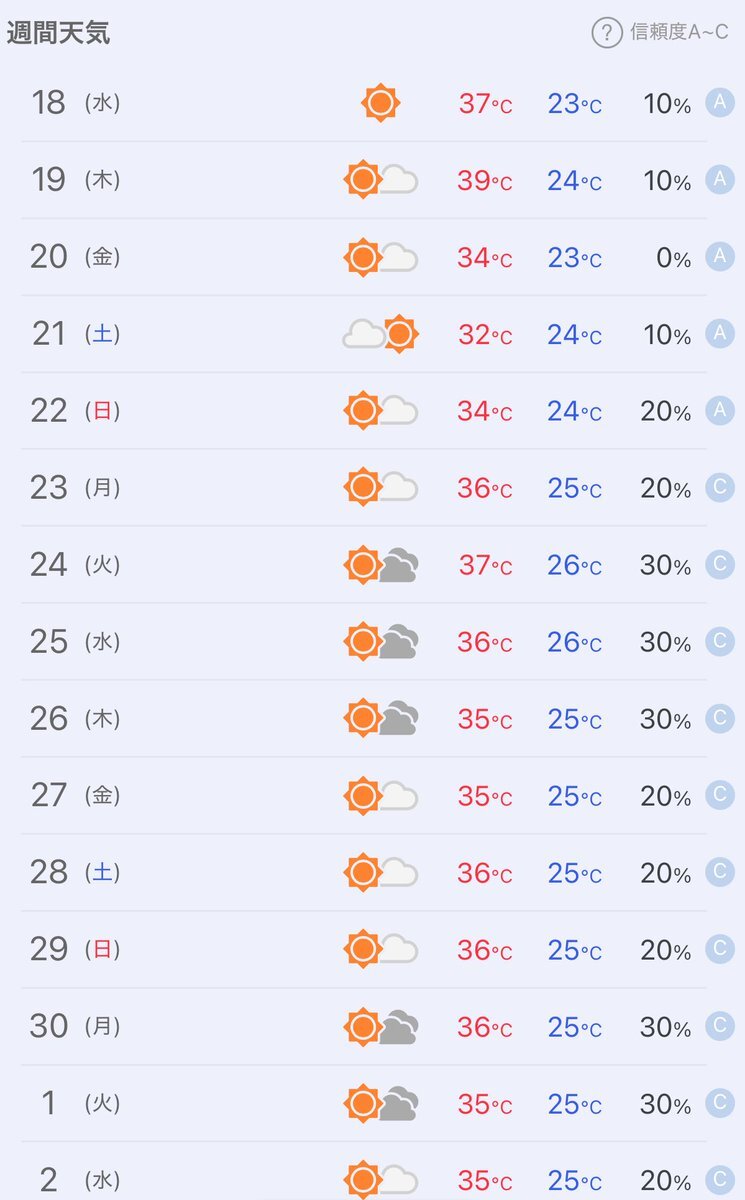The width and height of the screenshot is (745, 1200).
Task: Select the 22 (日) forecast row
Action: click(x=372, y=411)
